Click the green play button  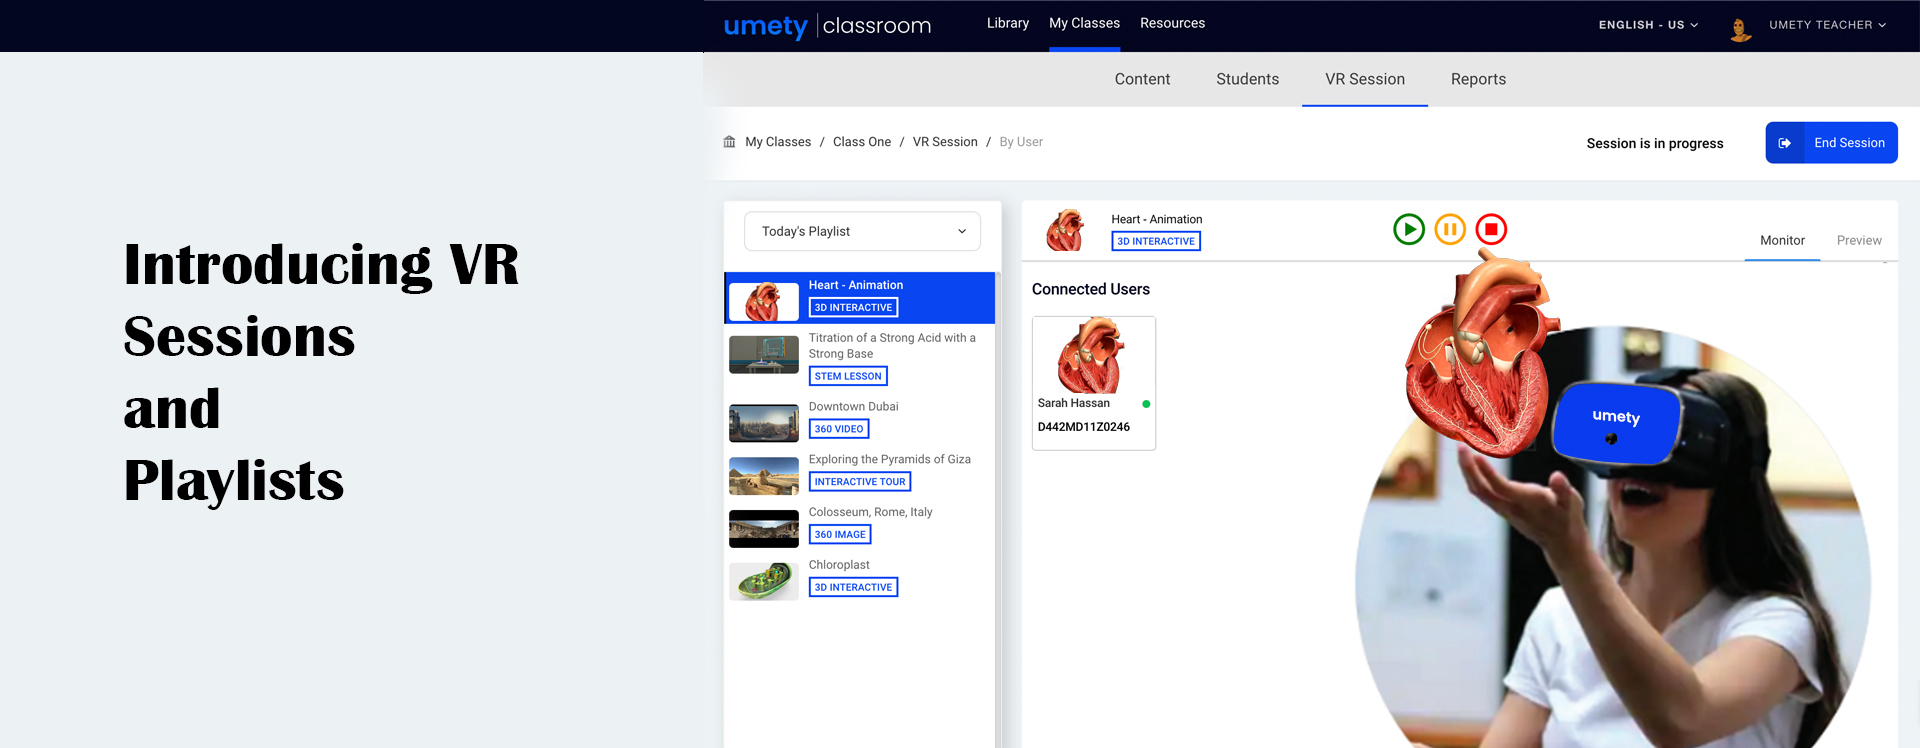coord(1408,230)
